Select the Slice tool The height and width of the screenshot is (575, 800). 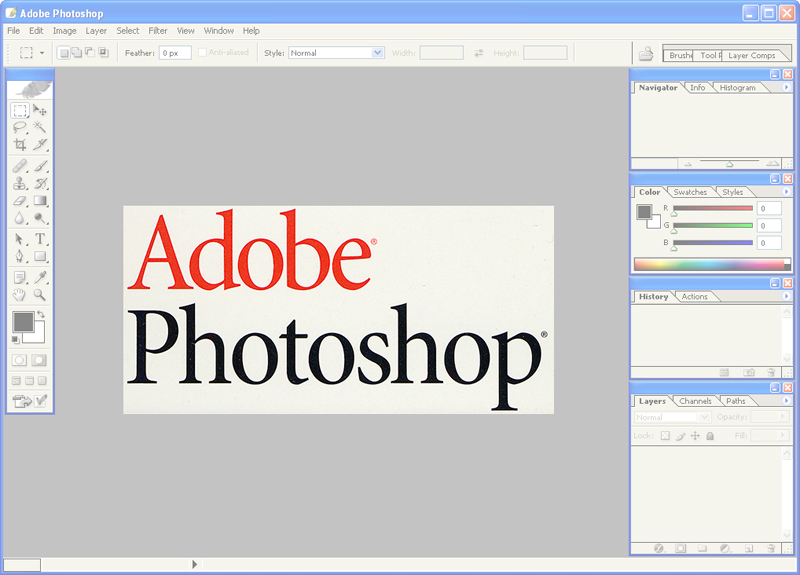(x=40, y=144)
